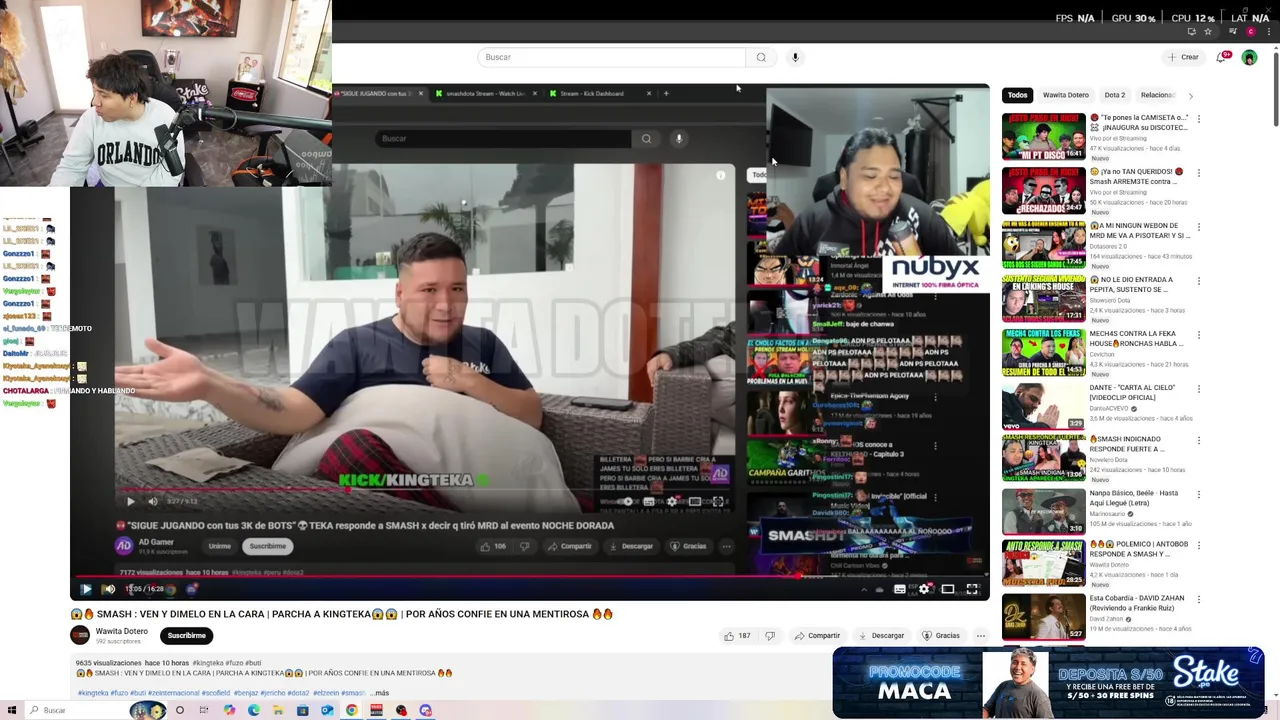Open more actions menu beside Gracias
The image size is (1280, 720).
coord(981,636)
